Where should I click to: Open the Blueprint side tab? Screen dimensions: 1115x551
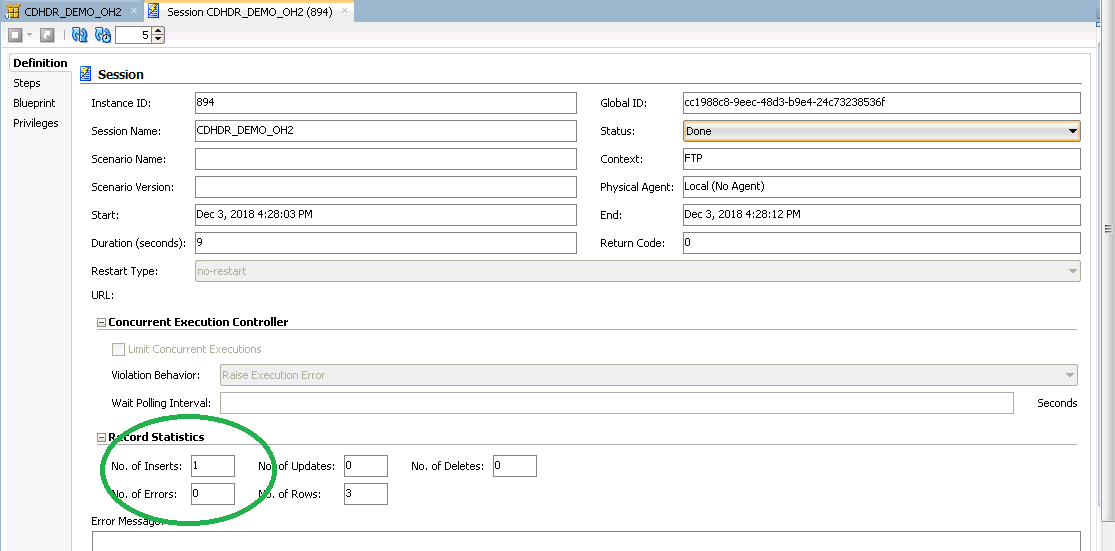[x=34, y=103]
